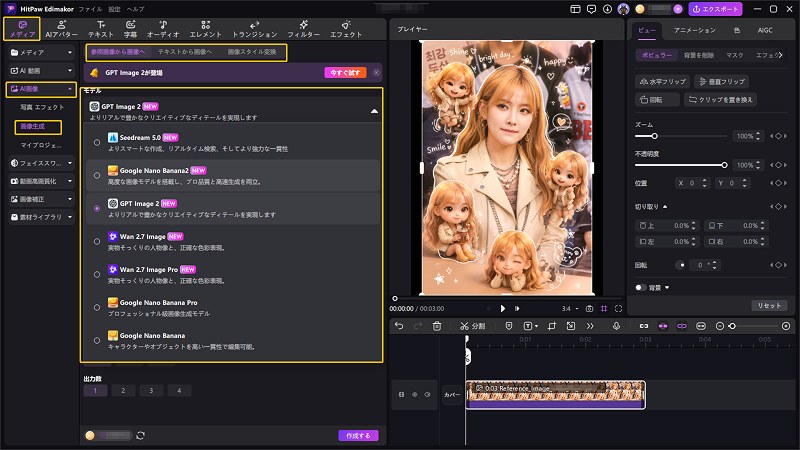Viewport: 800px width, 450px height.
Task: Switch to 画像スタイル変換 tab
Action: (x=252, y=52)
